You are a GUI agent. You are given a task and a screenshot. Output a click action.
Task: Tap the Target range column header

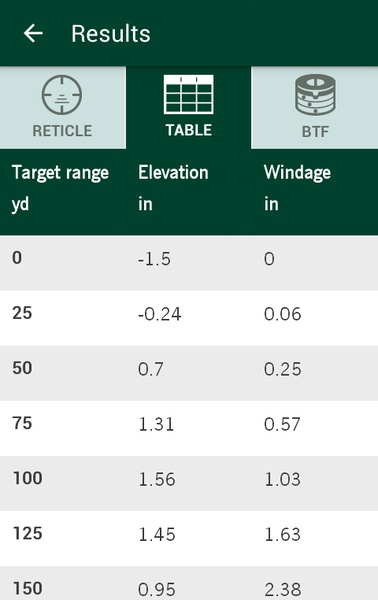click(60, 173)
